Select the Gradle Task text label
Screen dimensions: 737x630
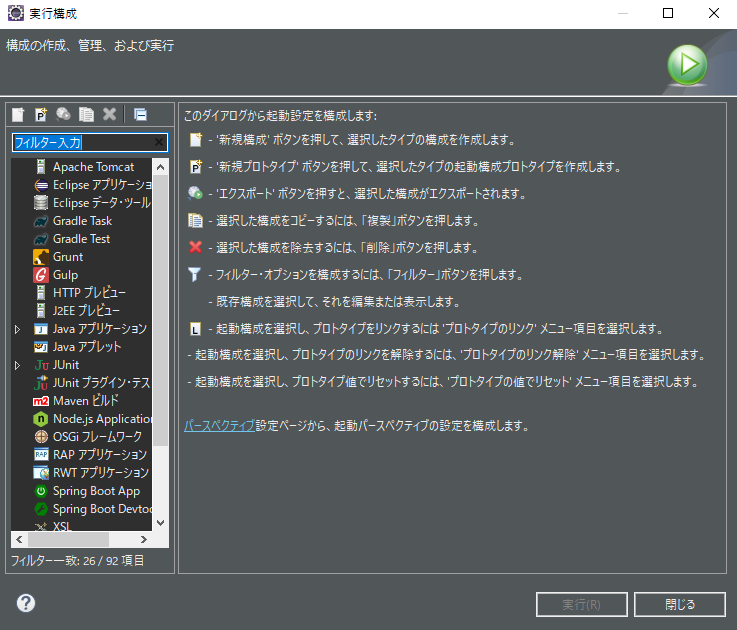[82, 221]
